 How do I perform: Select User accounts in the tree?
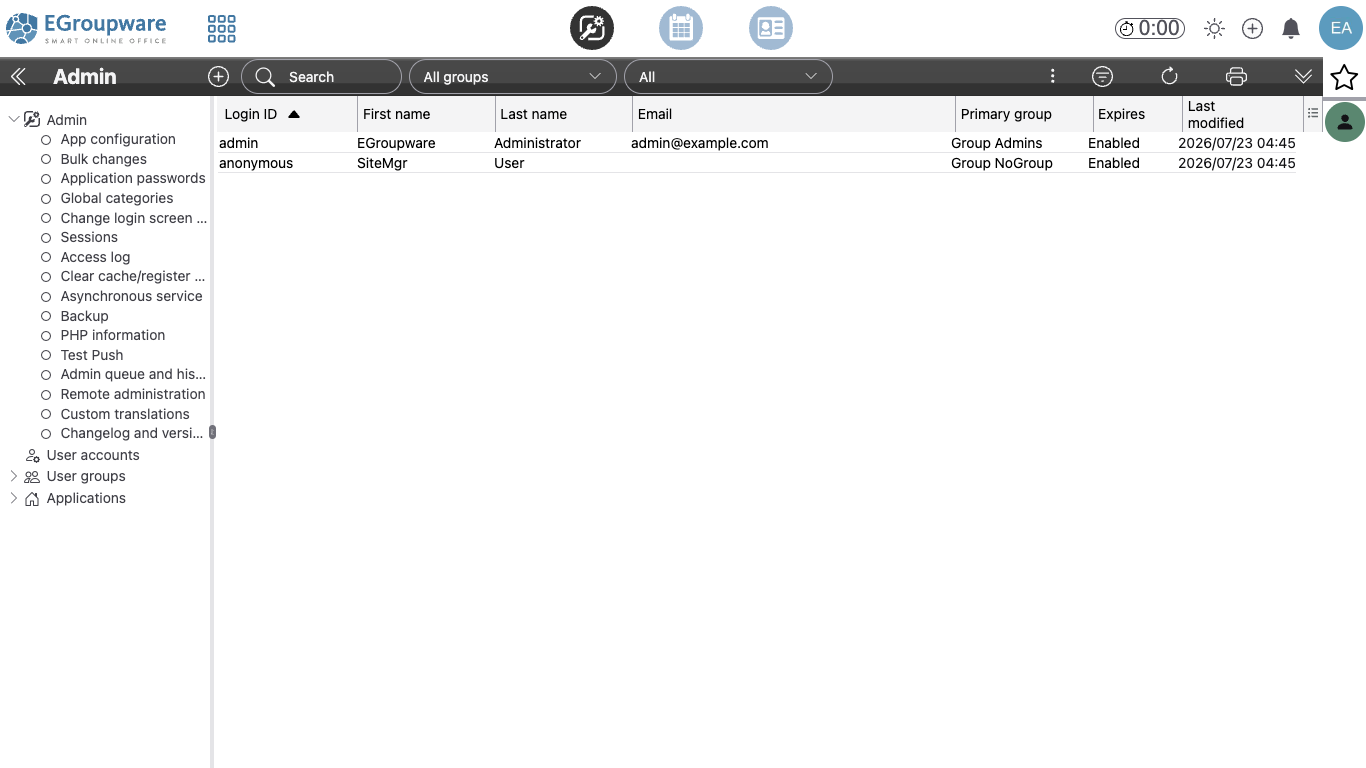pyautogui.click(x=93, y=455)
